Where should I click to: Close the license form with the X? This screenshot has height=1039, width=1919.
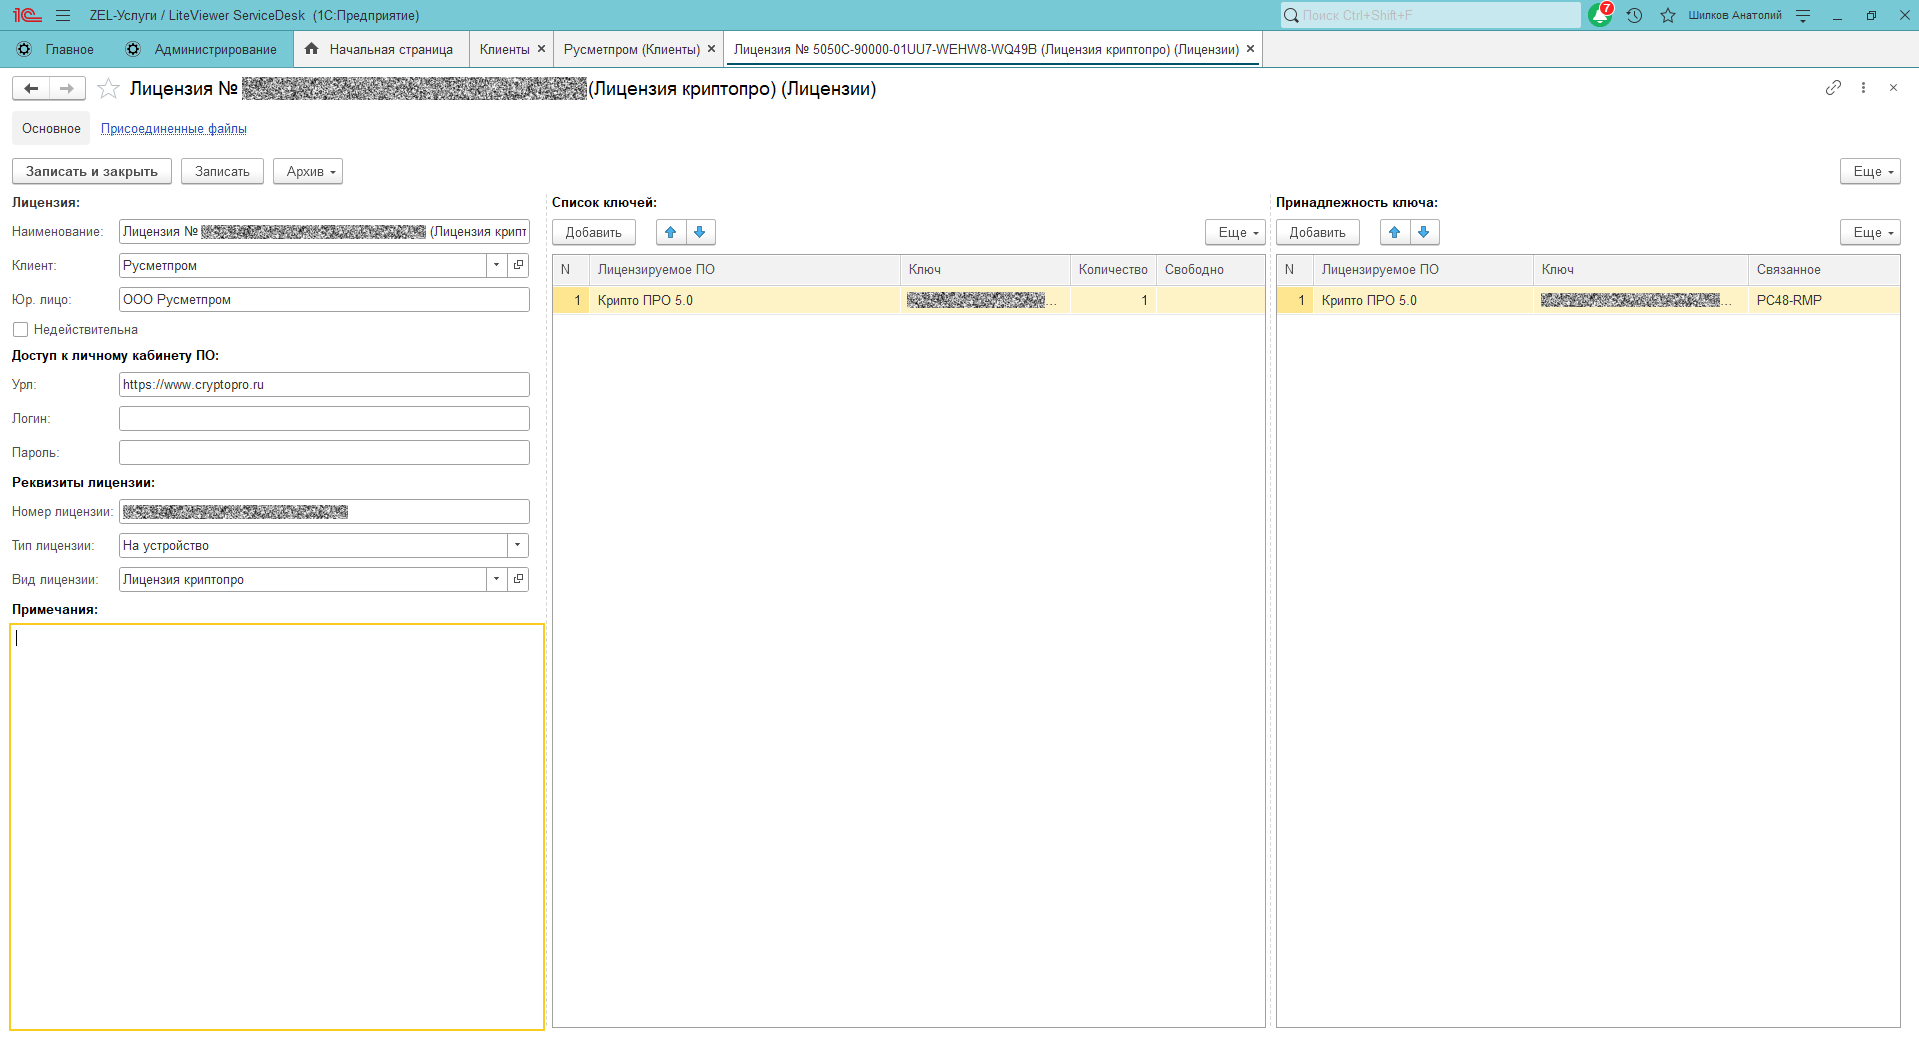click(1893, 88)
